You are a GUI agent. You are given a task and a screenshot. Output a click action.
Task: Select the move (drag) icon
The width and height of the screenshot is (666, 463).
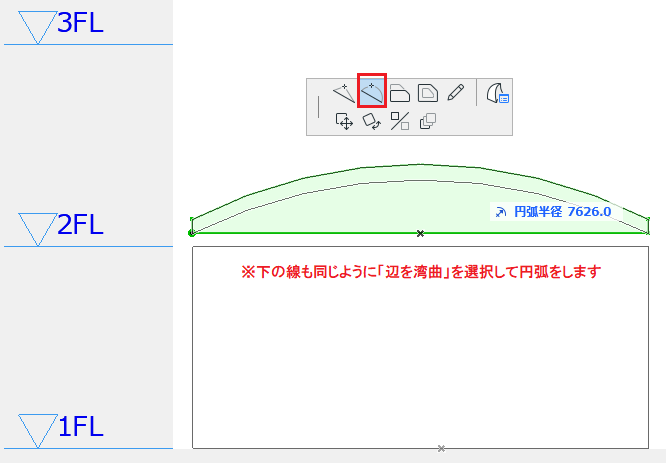pyautogui.click(x=344, y=121)
